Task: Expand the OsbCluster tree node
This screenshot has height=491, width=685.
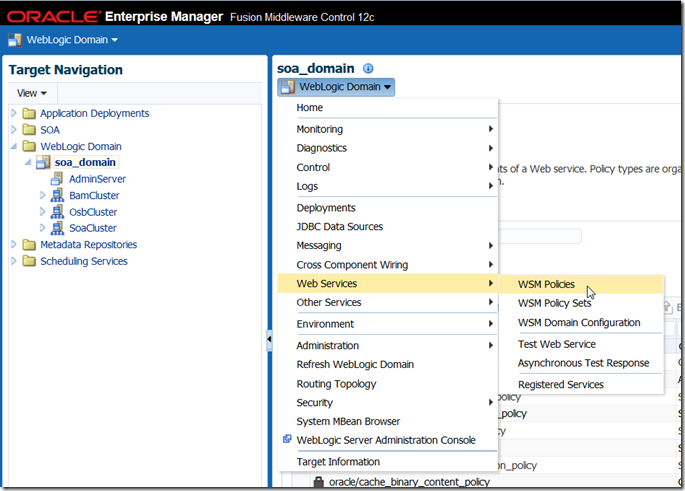Action: pyautogui.click(x=42, y=212)
